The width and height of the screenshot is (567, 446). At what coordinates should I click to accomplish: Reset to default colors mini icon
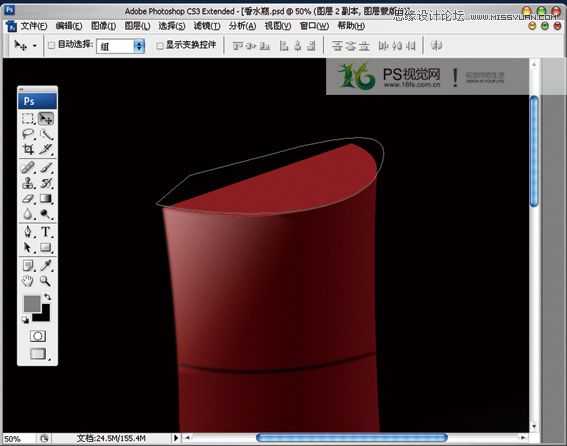point(25,320)
